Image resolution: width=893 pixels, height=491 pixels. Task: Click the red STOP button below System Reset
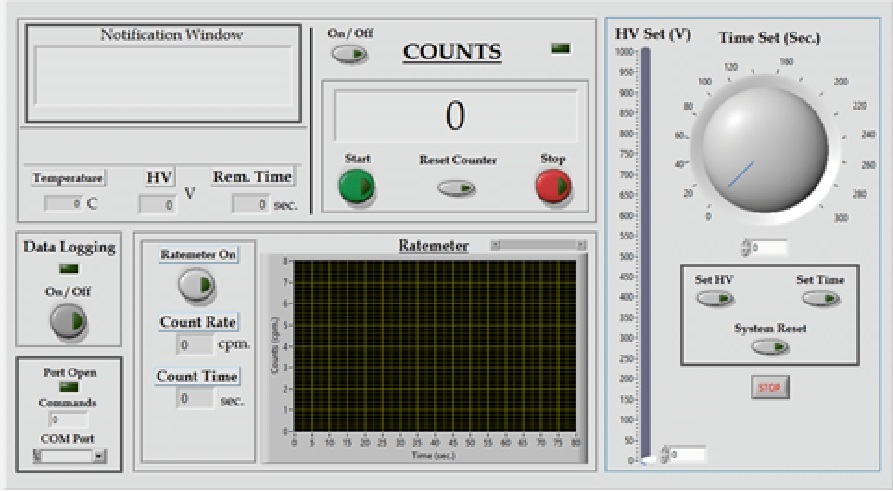coord(769,387)
